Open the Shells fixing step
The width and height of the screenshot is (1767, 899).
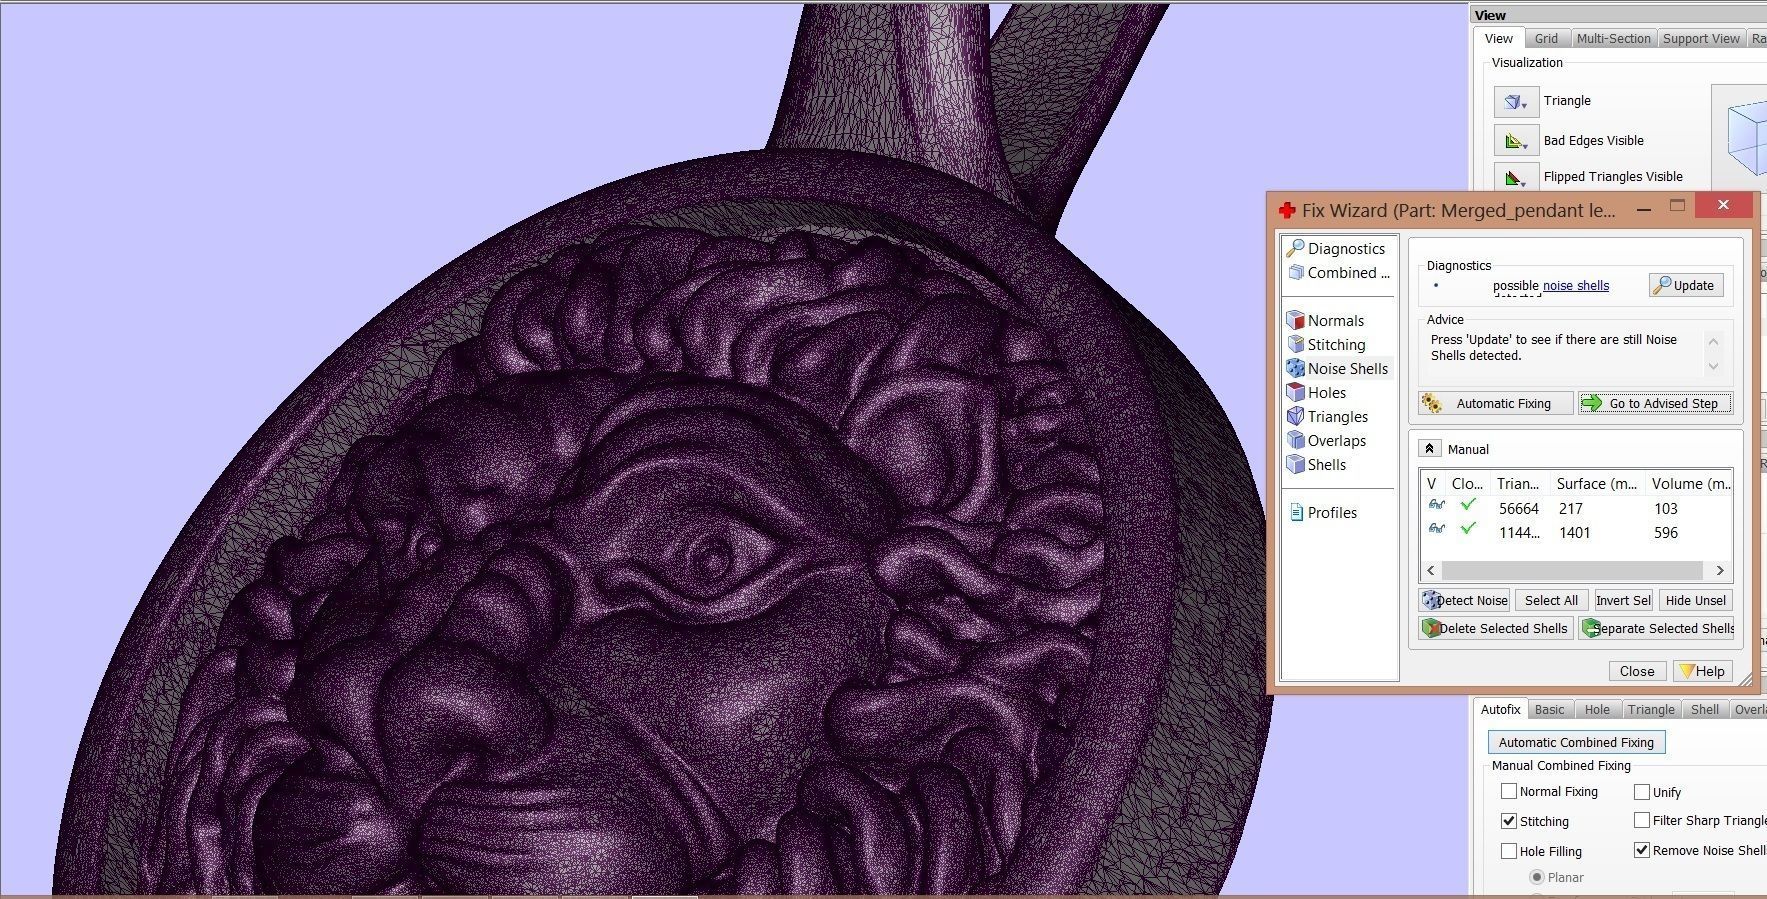(1316, 464)
